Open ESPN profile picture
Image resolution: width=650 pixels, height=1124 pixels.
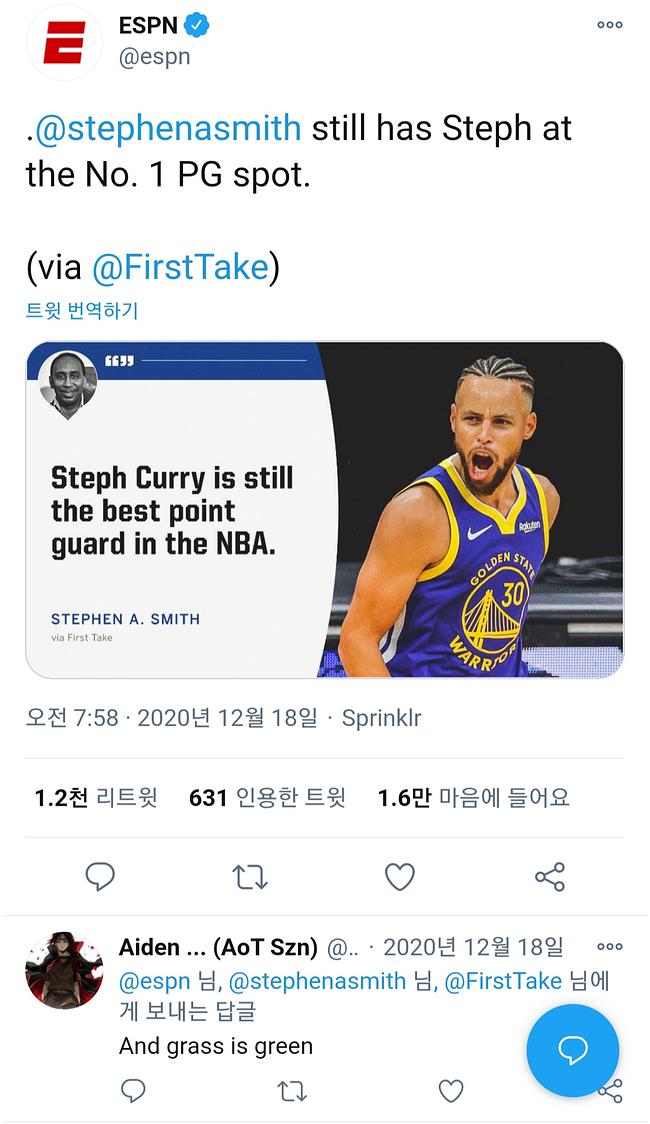tap(64, 42)
